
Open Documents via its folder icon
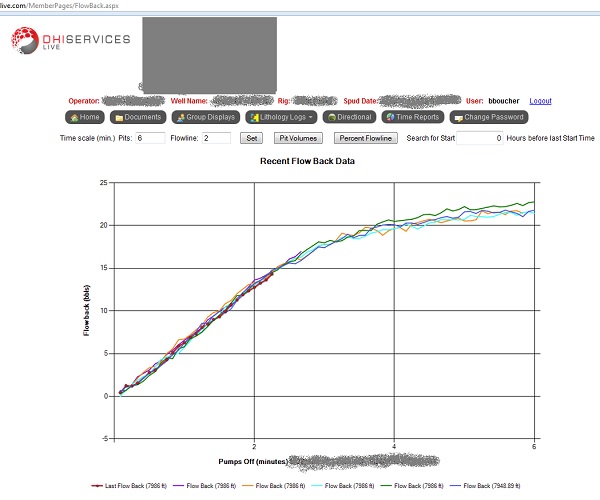(x=119, y=118)
